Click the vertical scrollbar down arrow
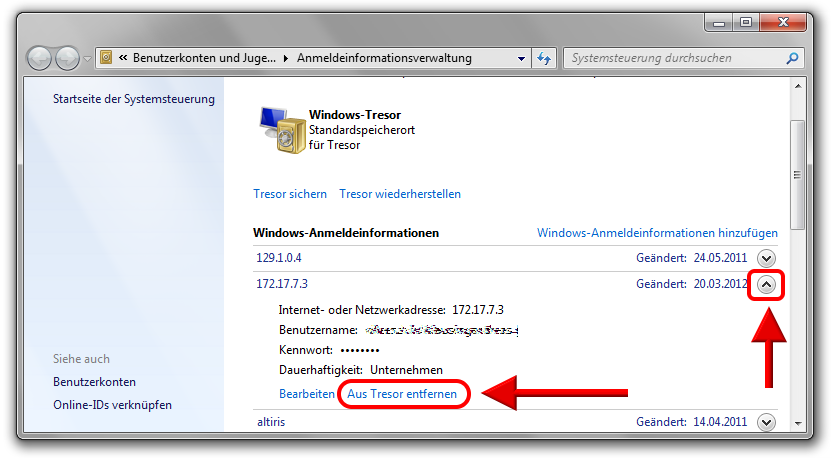835x458 pixels. 797,425
